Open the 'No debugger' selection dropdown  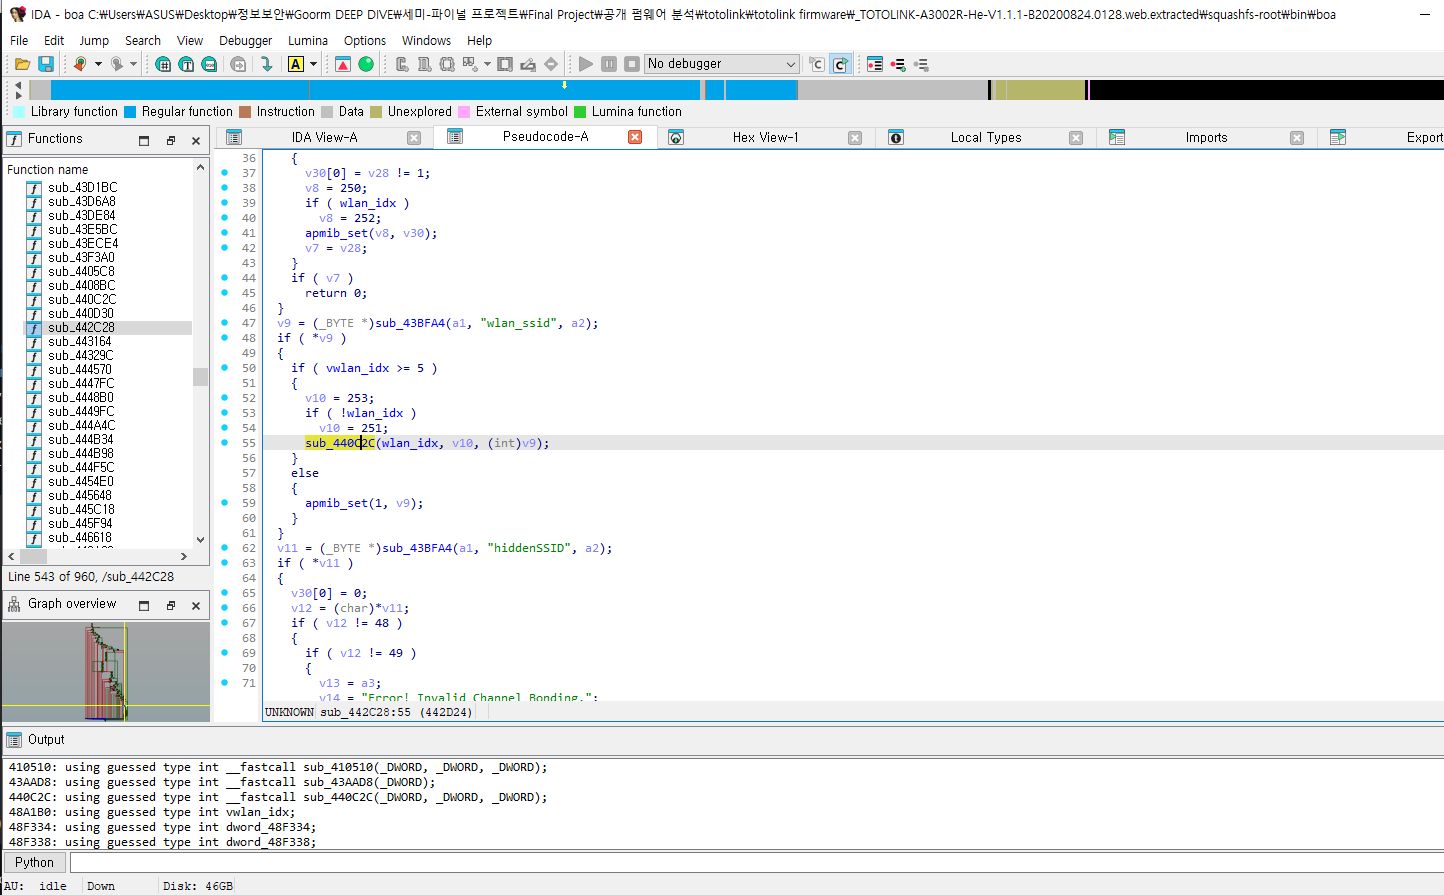pyautogui.click(x=722, y=64)
